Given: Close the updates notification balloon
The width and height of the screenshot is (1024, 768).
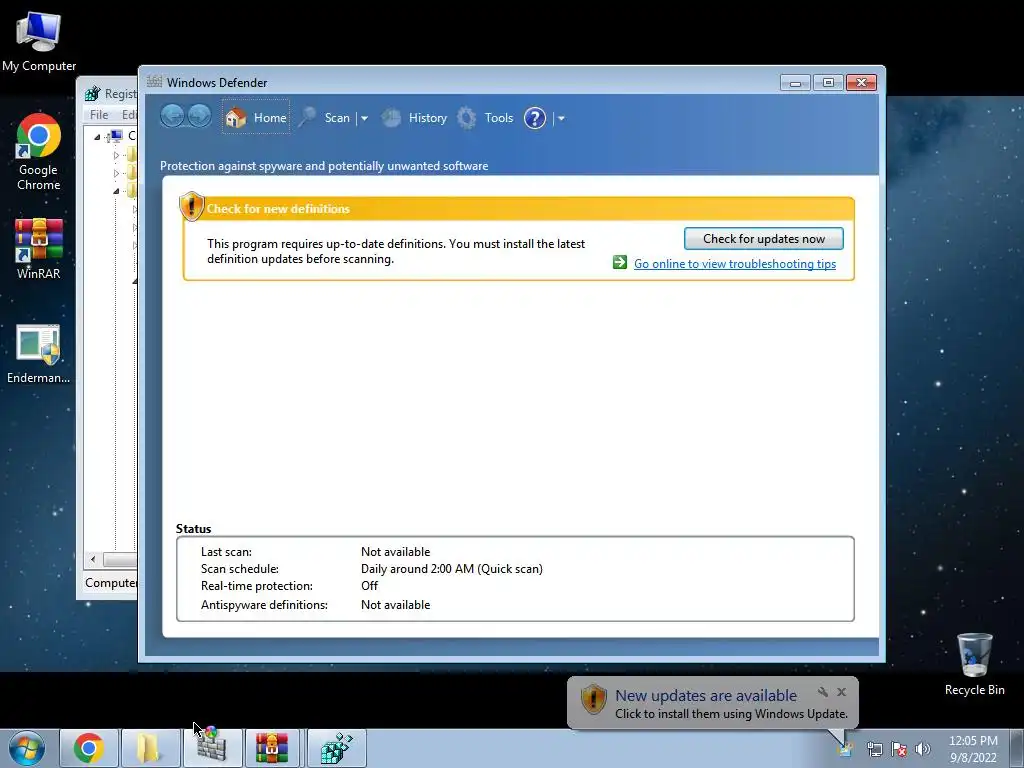Looking at the screenshot, I should pyautogui.click(x=841, y=692).
